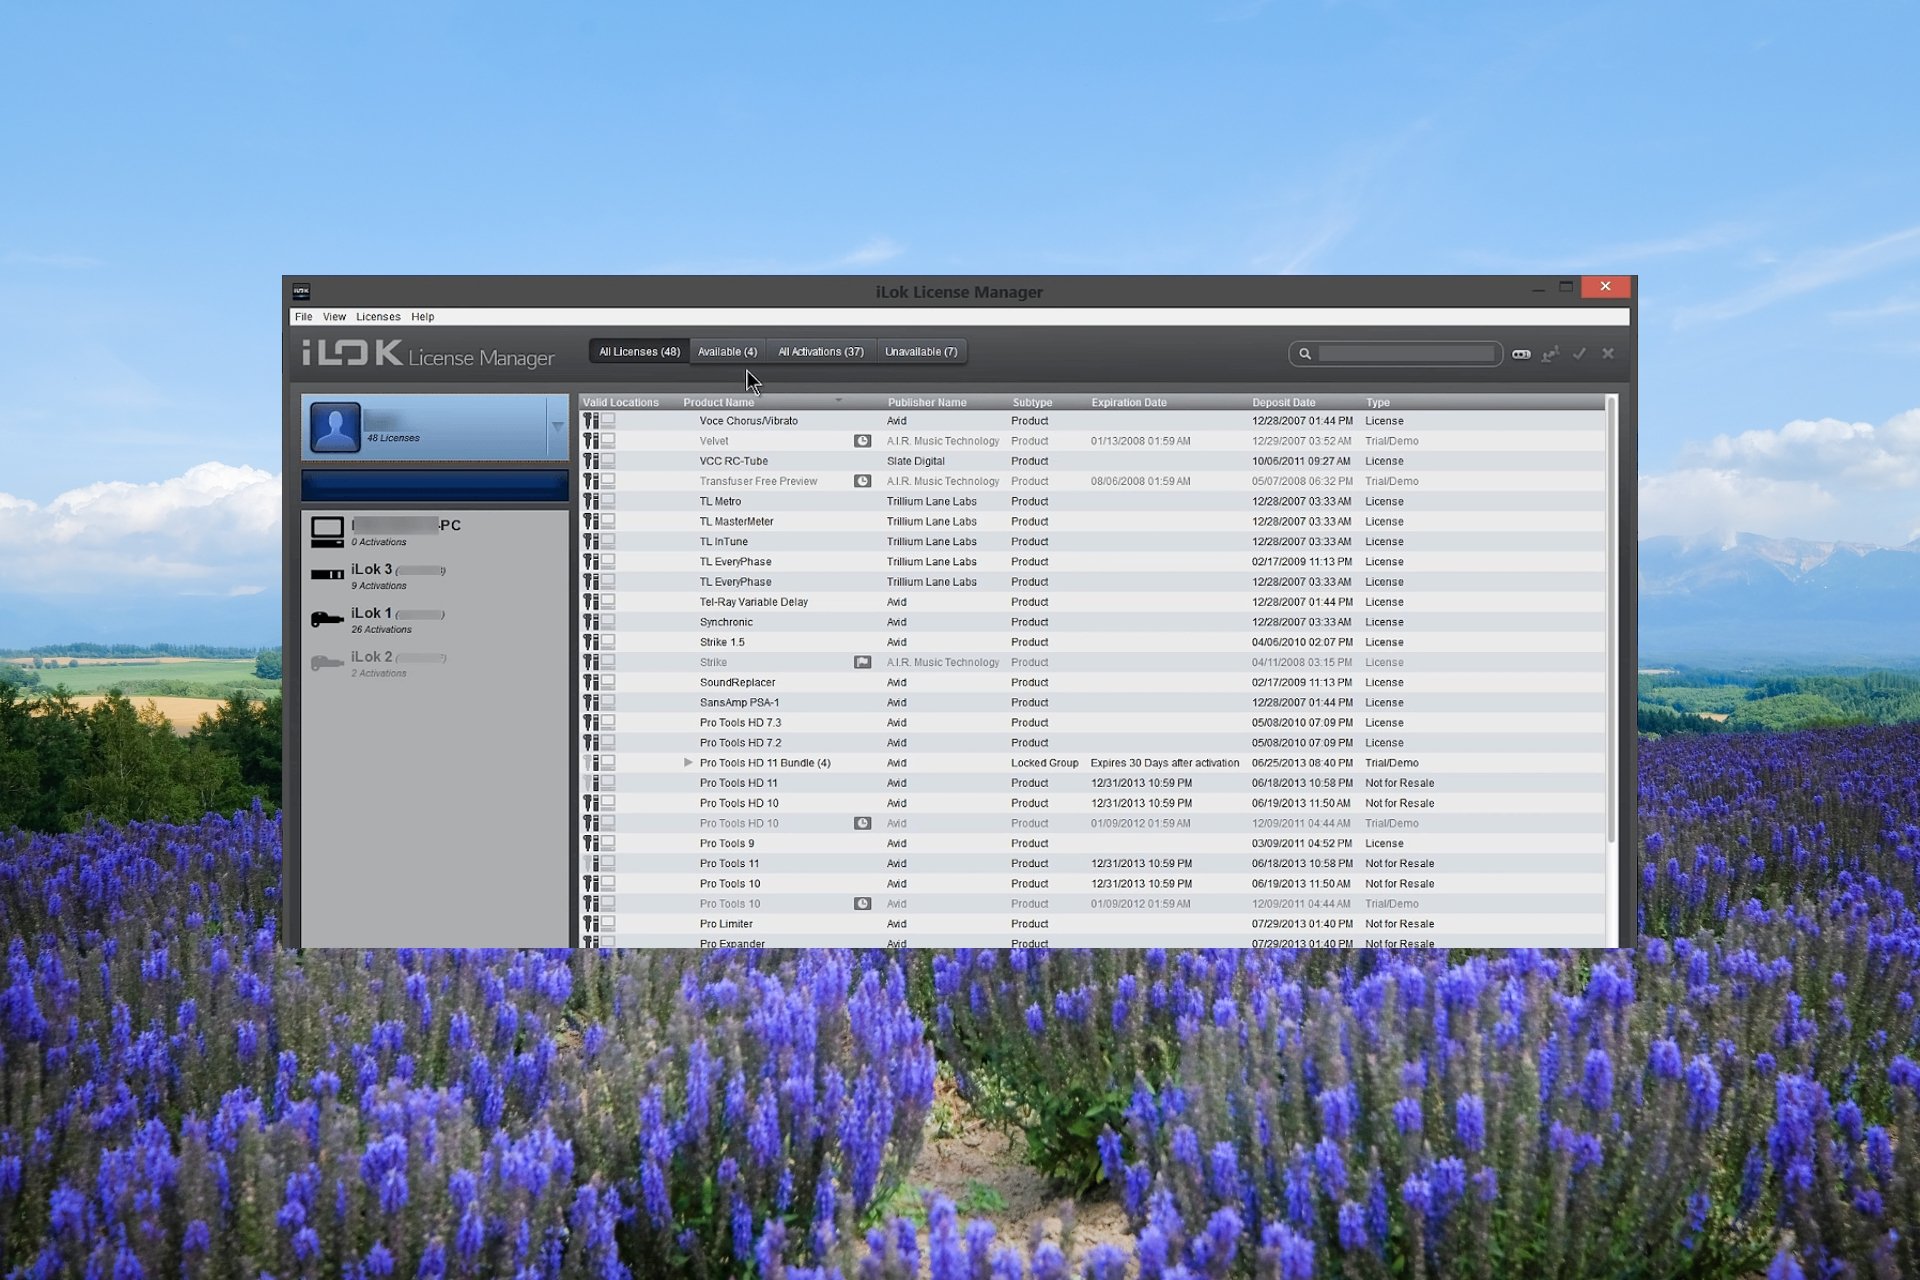This screenshot has width=1920, height=1280.
Task: Click the license list vertical scrollbar
Action: pos(1611,620)
